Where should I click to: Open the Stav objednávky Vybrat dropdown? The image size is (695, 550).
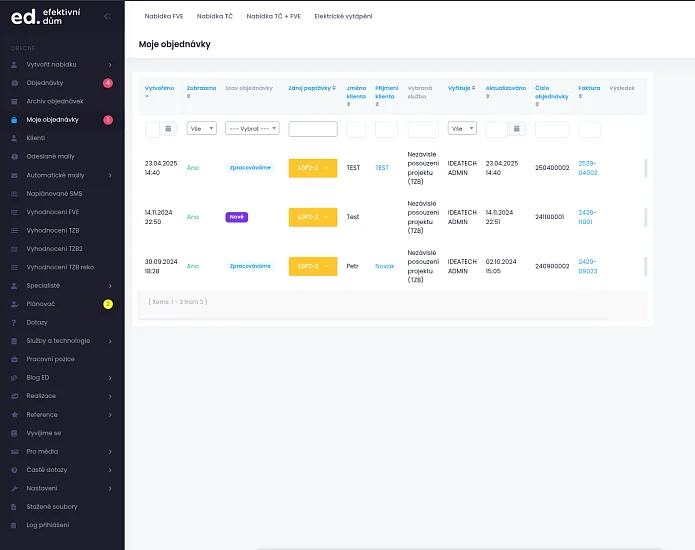[252, 129]
